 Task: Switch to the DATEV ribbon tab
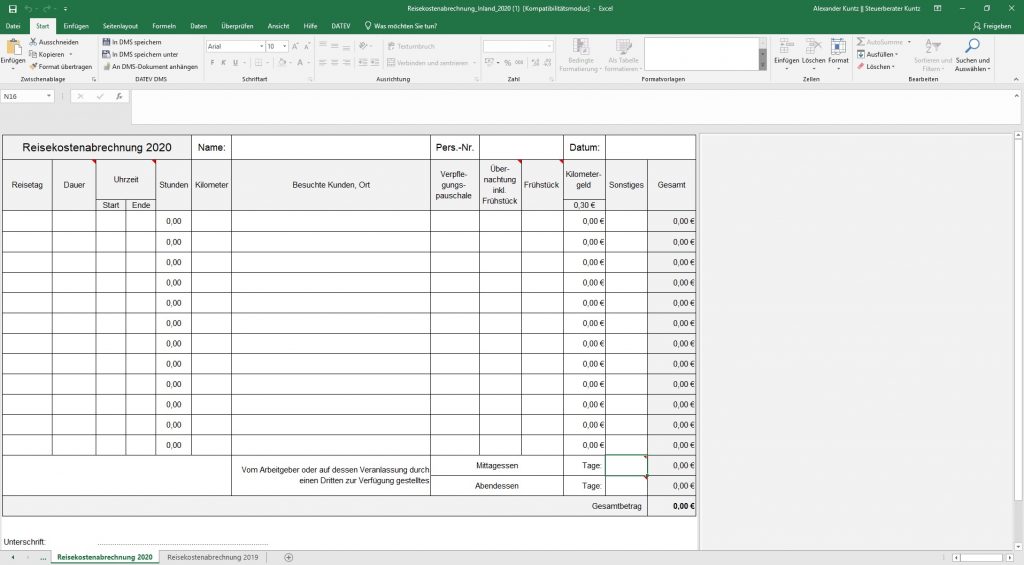(x=340, y=25)
